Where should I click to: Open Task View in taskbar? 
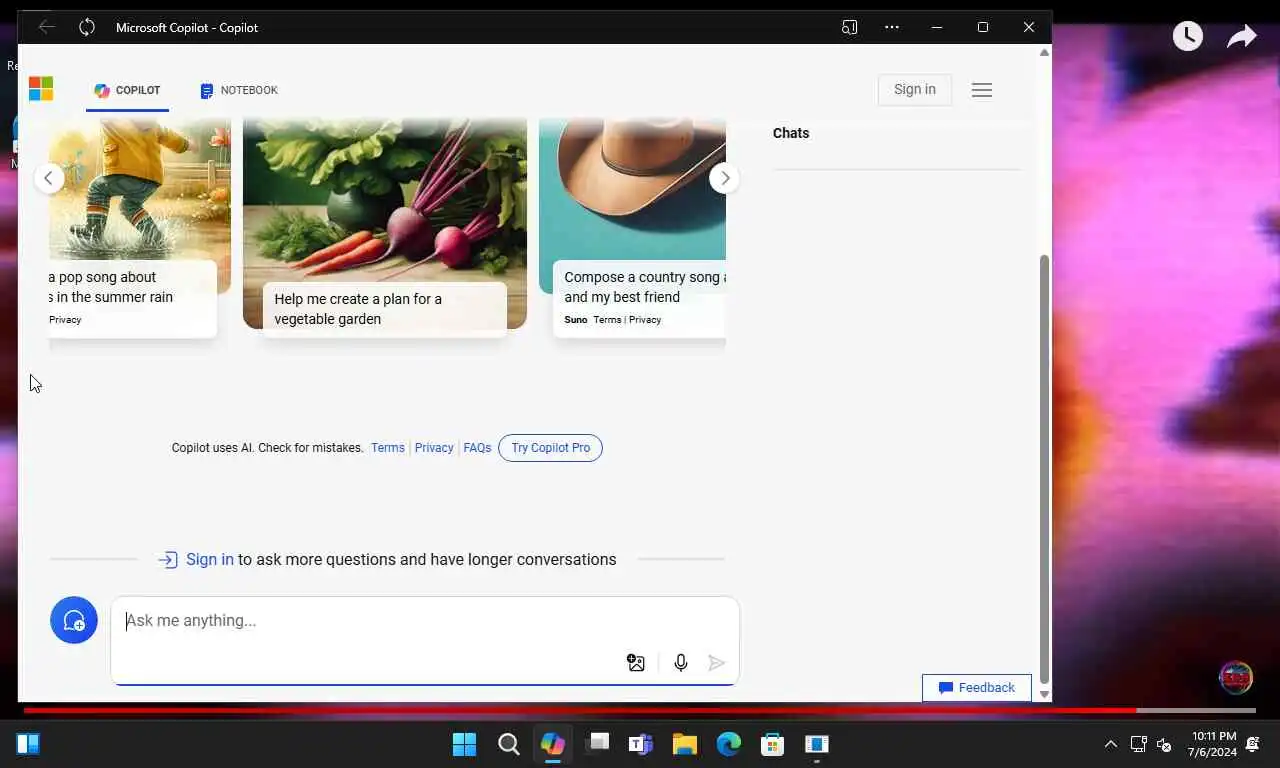597,744
